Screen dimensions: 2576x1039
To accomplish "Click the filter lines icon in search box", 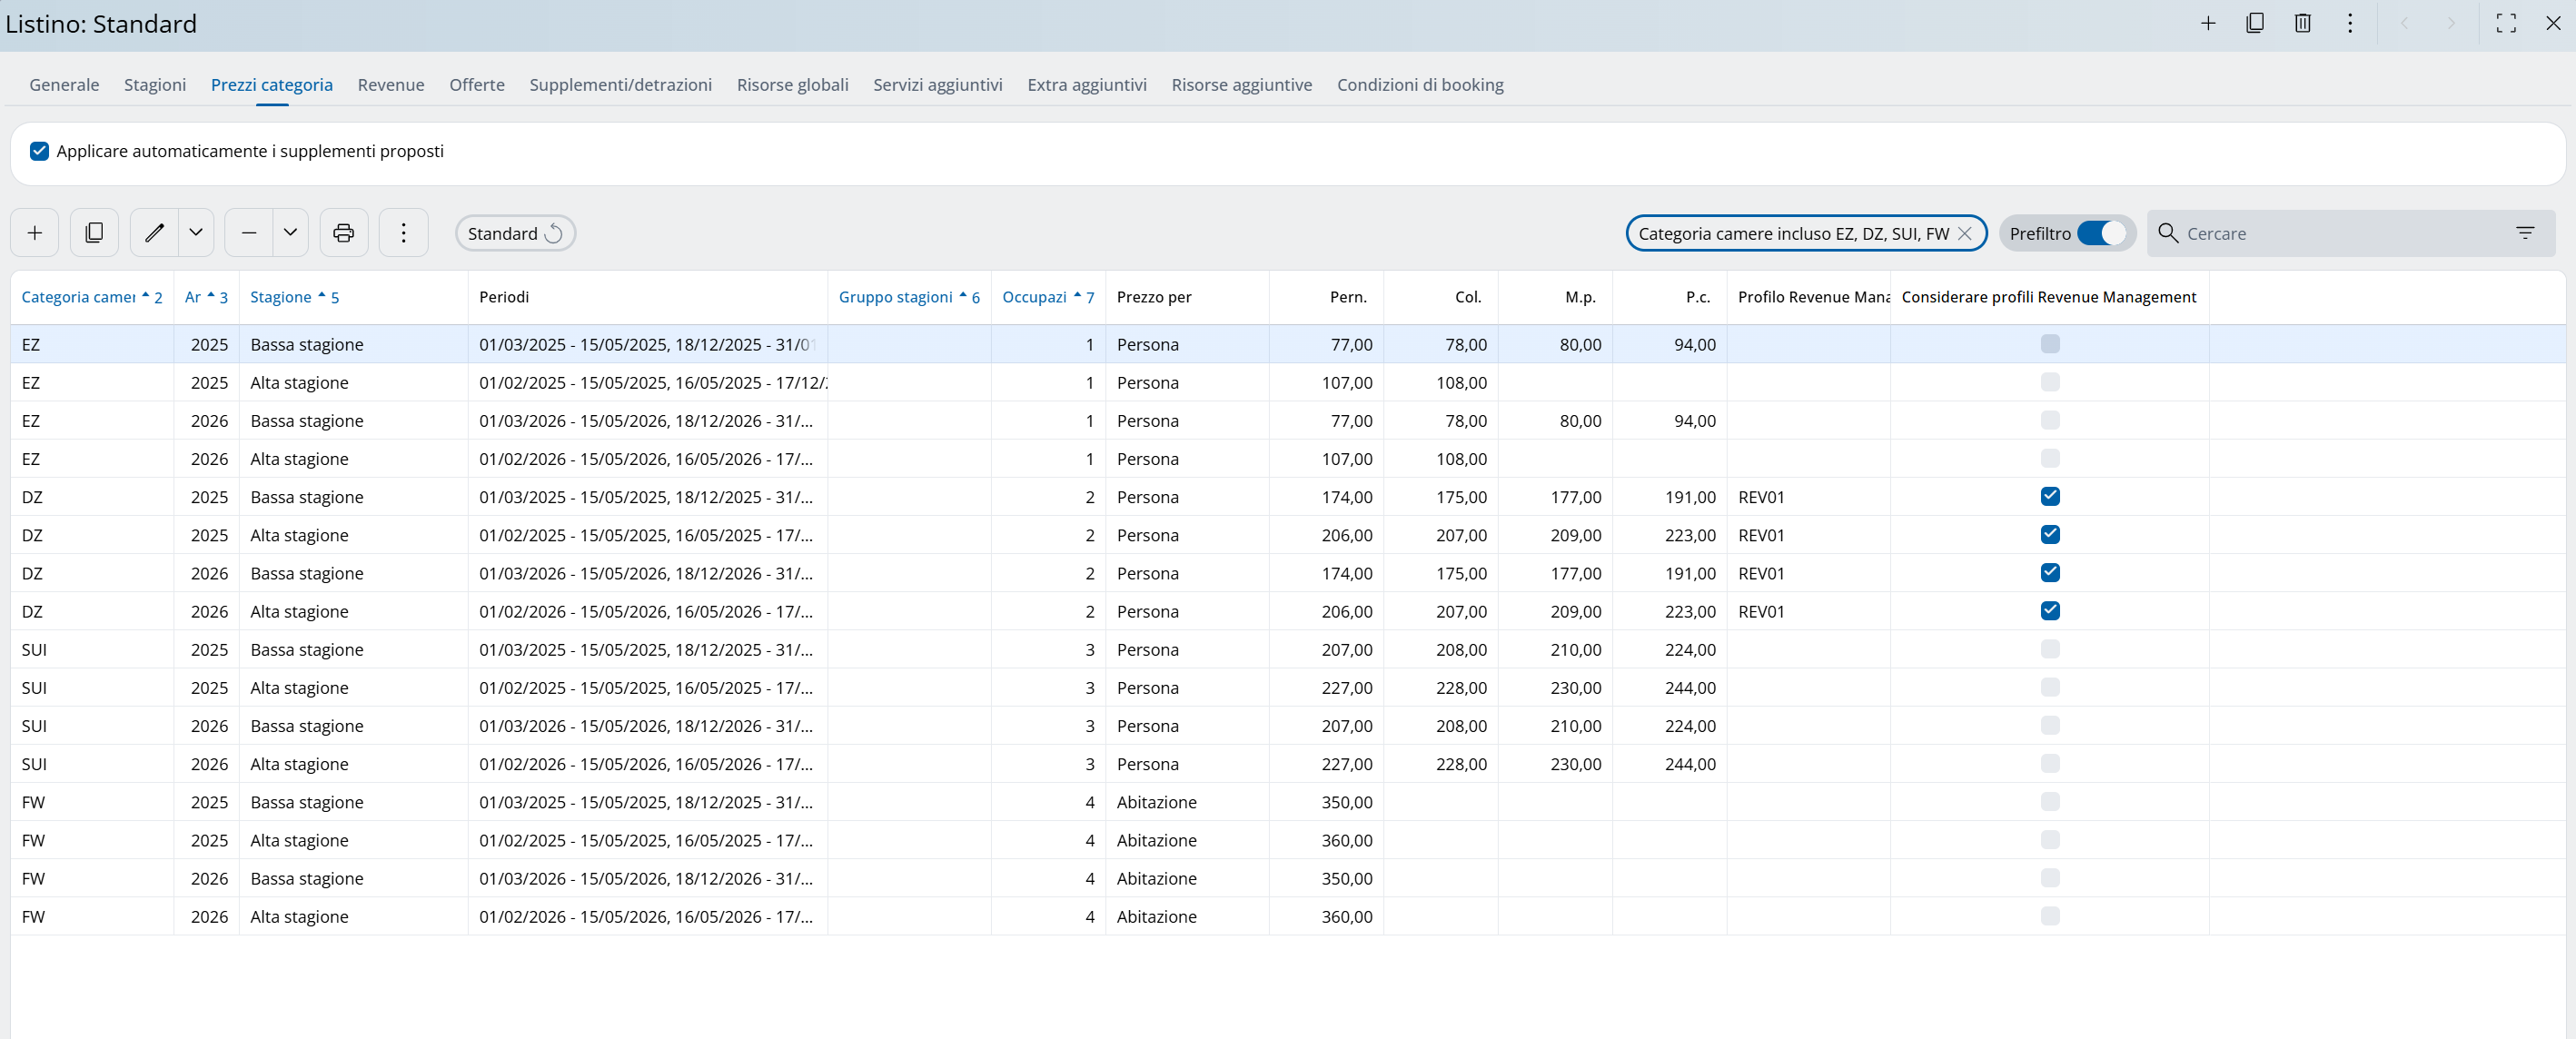I will pos(2524,233).
